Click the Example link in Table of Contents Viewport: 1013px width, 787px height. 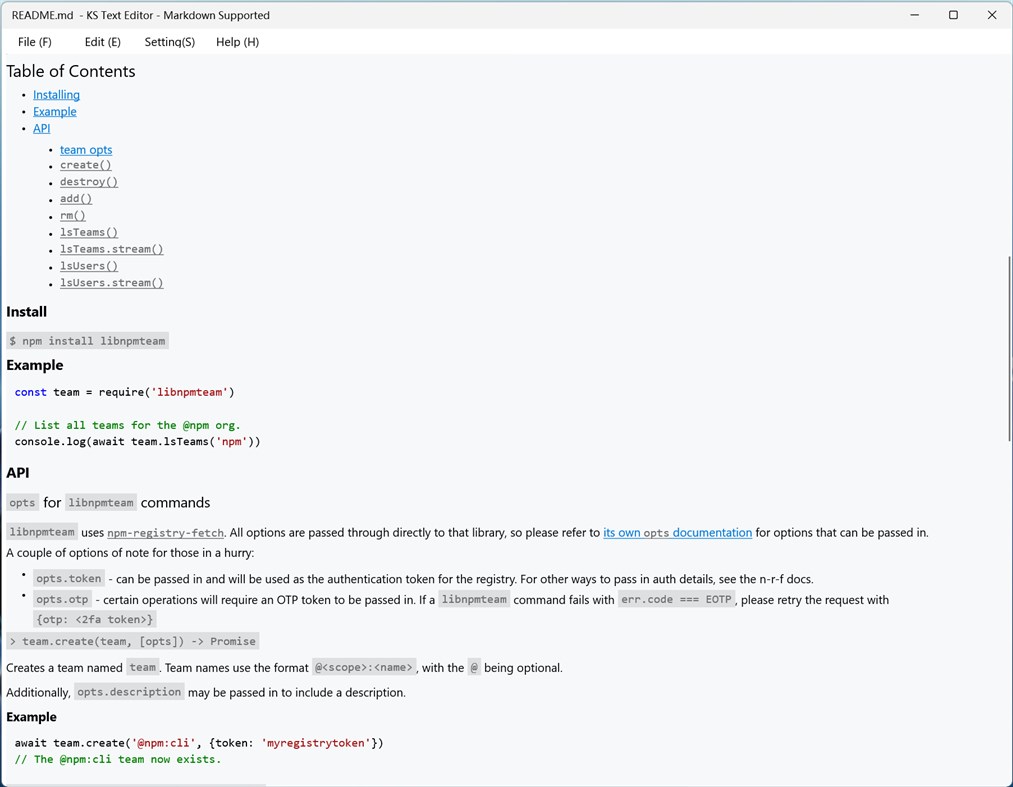(x=54, y=111)
